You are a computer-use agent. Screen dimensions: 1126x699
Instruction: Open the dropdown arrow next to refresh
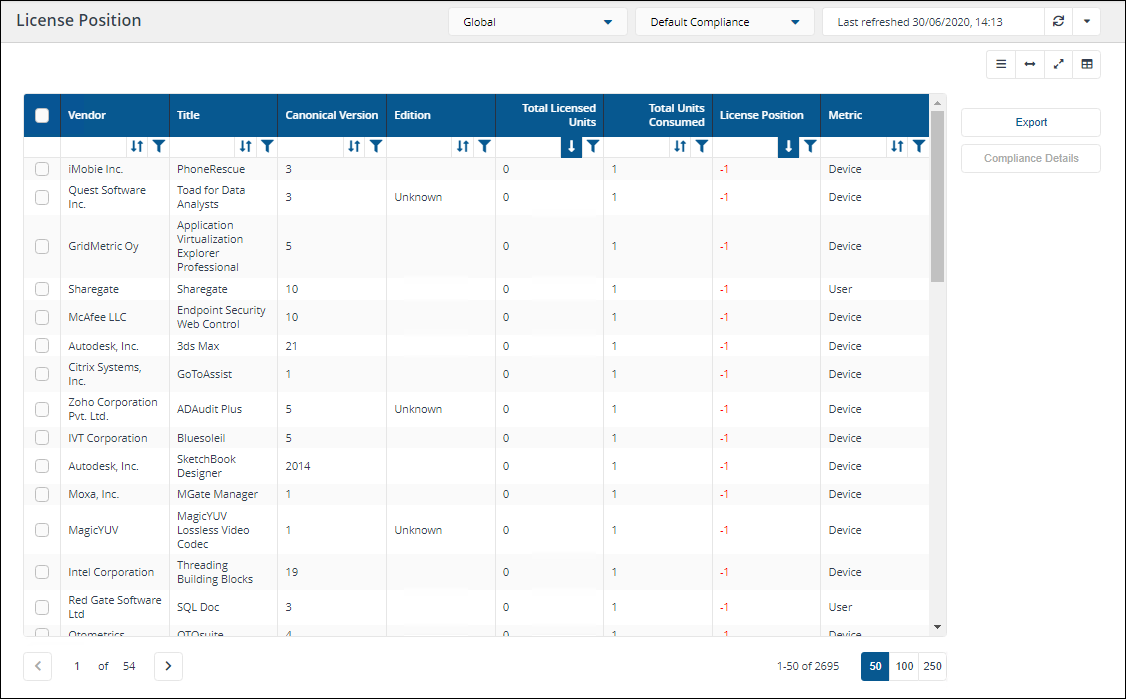pos(1086,22)
